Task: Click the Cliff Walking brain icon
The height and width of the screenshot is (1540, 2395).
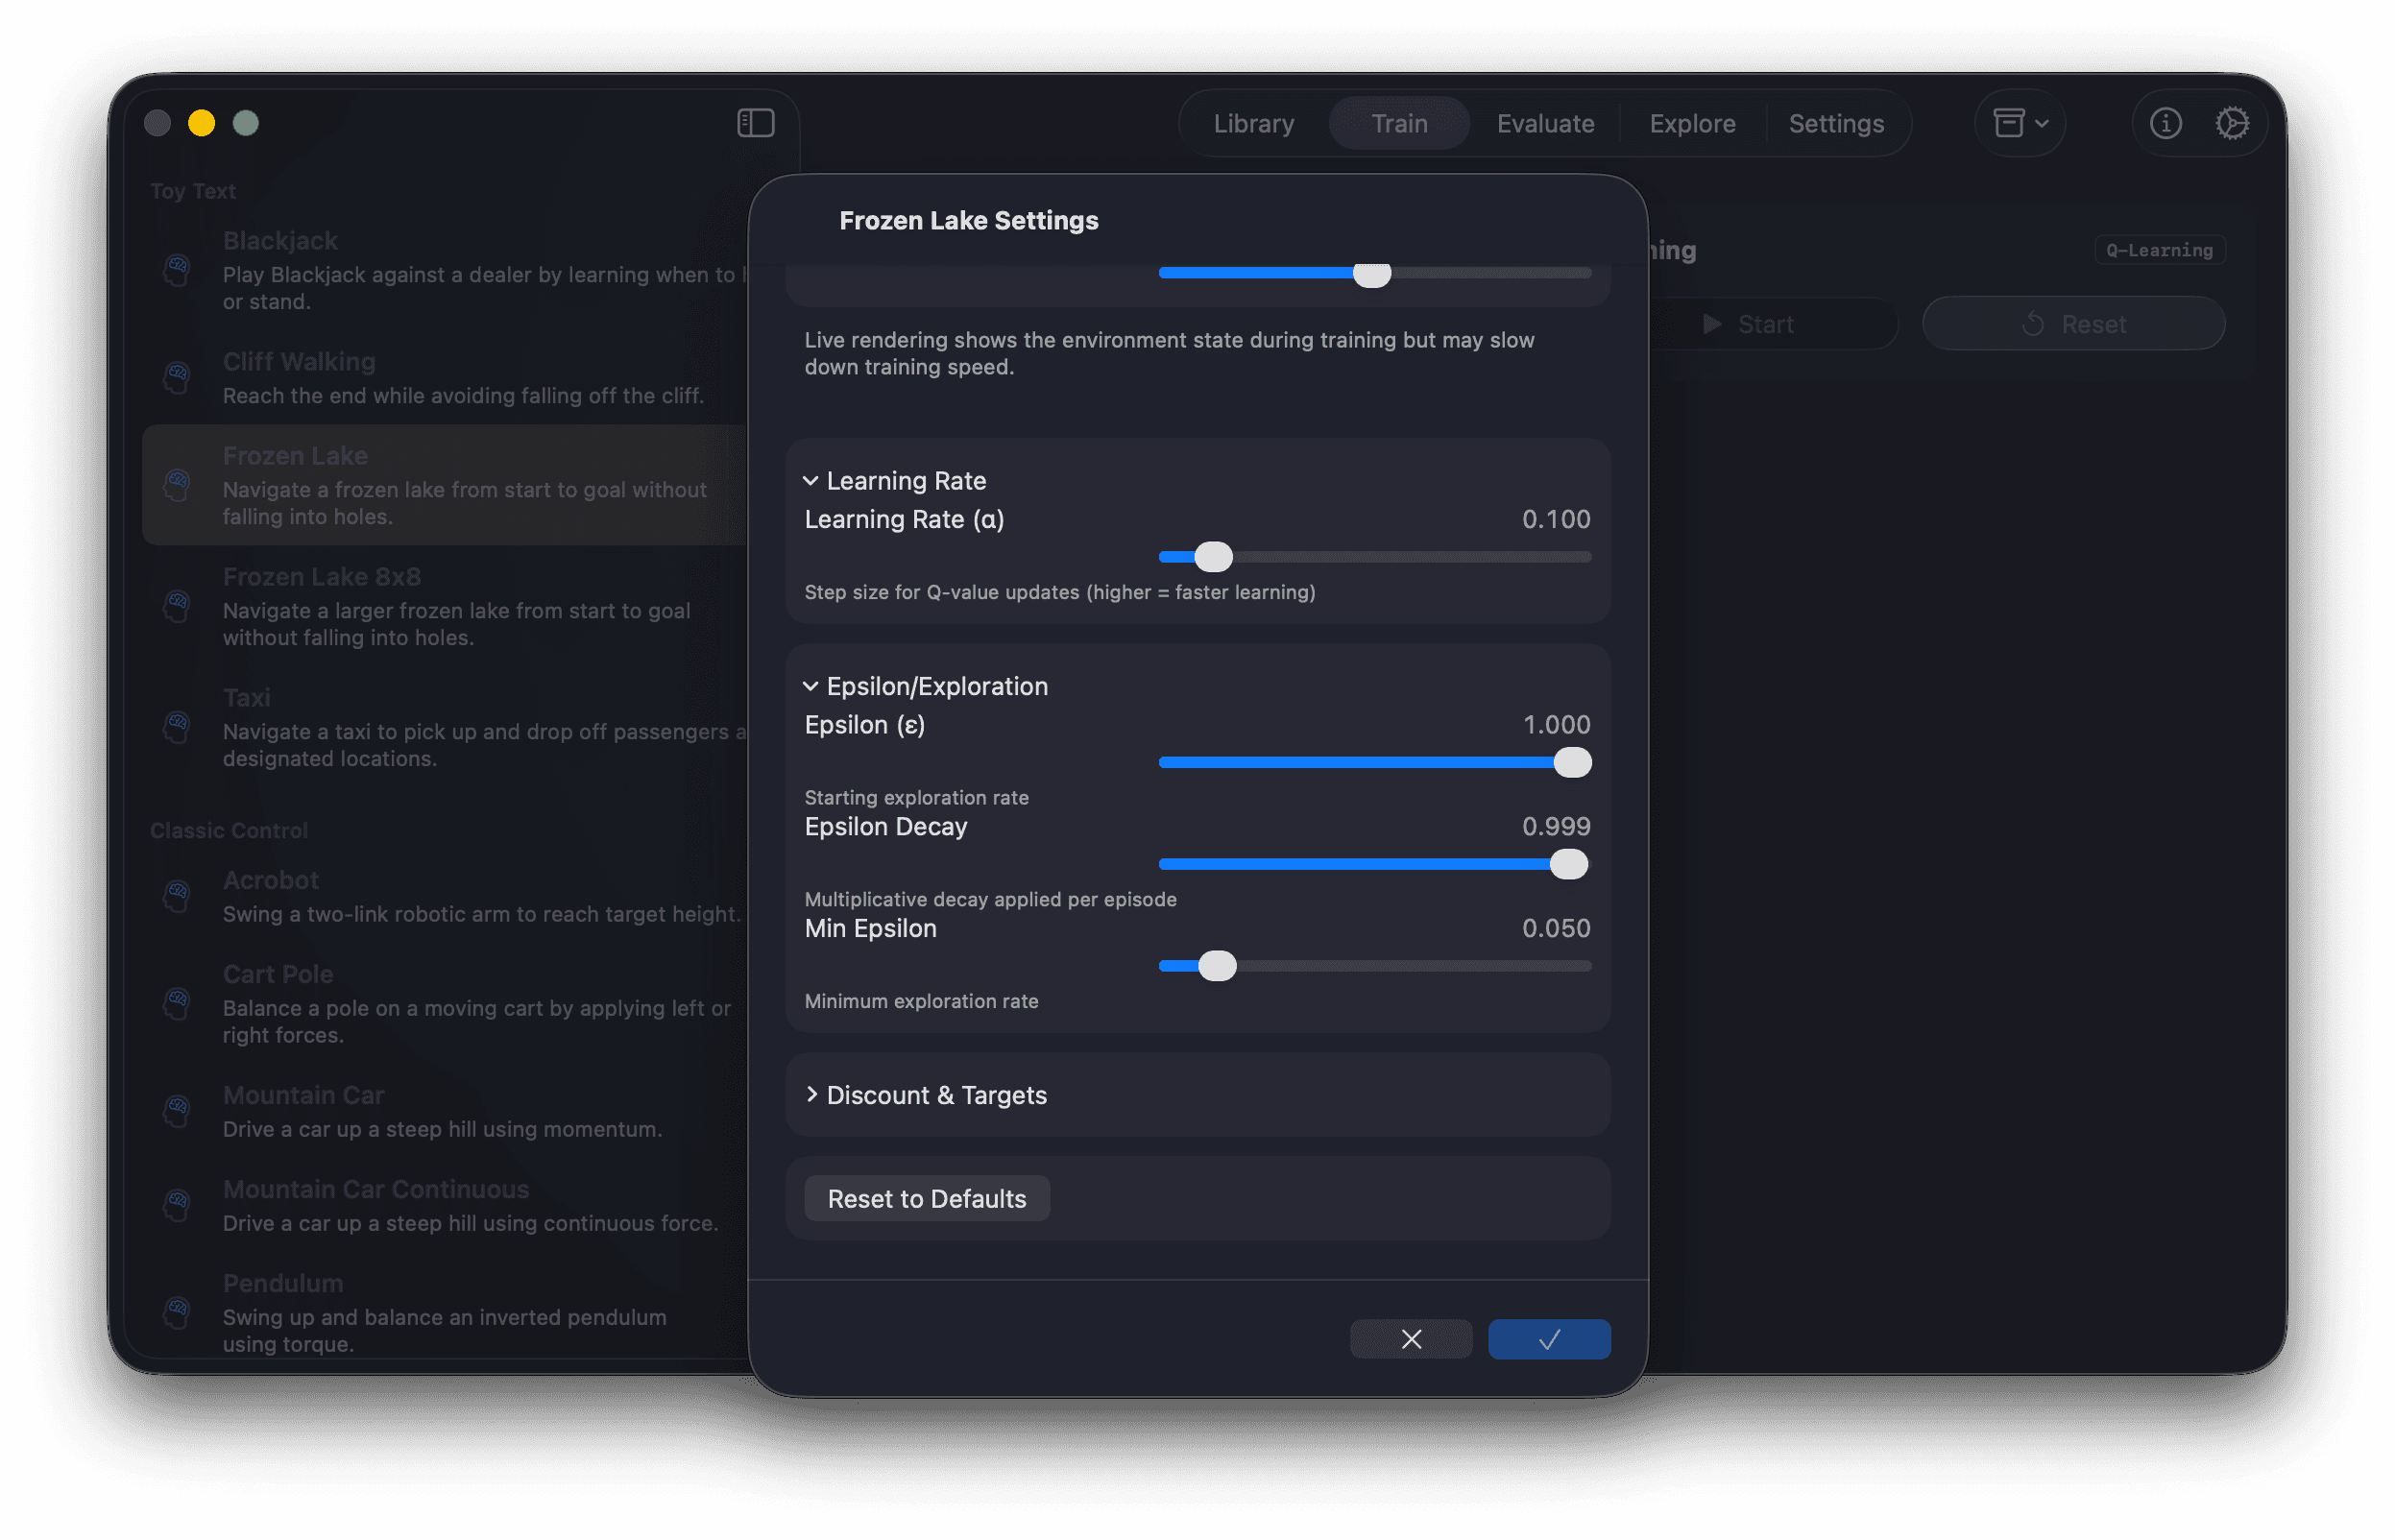Action: [178, 377]
